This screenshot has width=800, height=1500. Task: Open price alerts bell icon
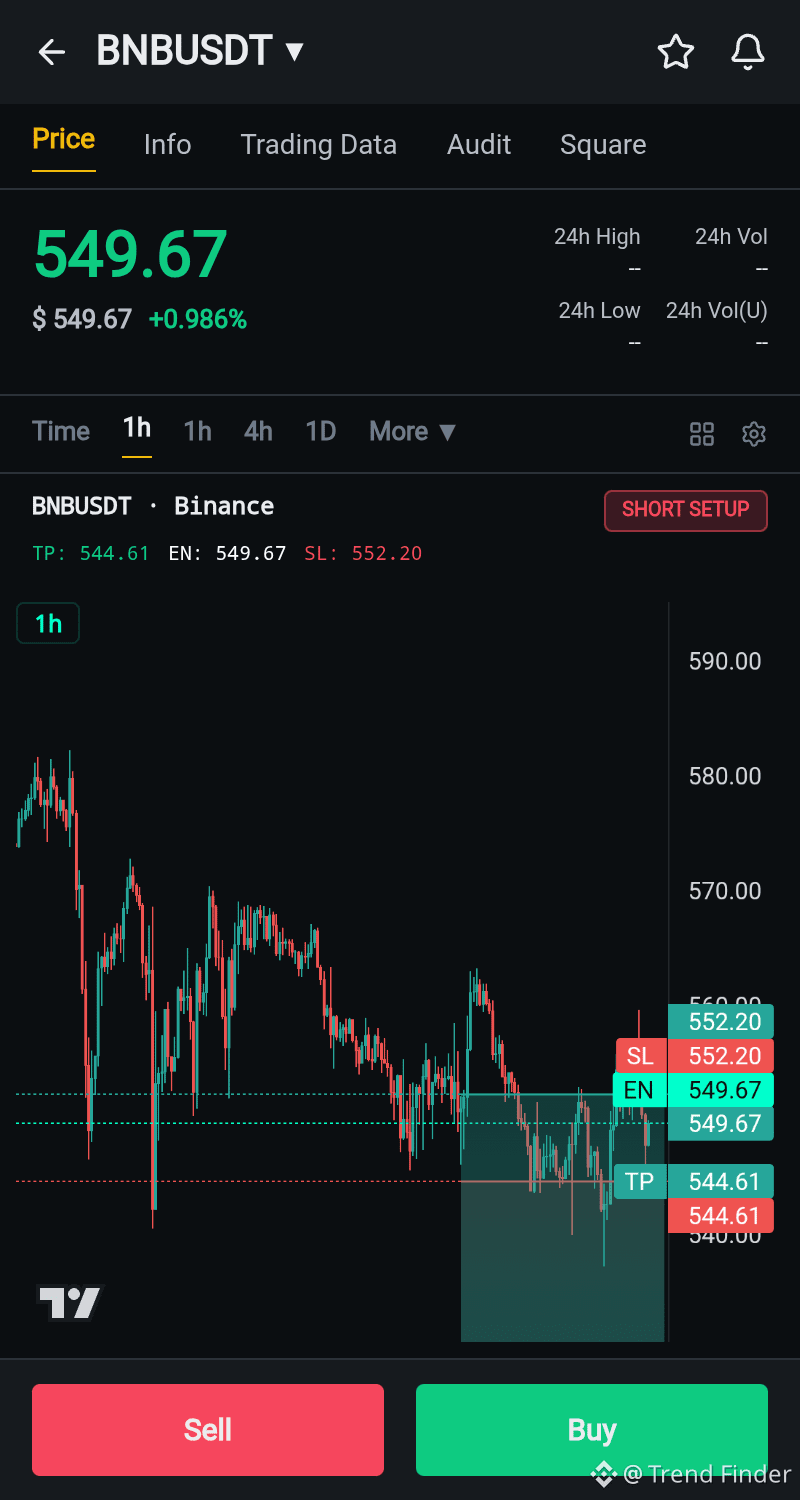(x=748, y=52)
